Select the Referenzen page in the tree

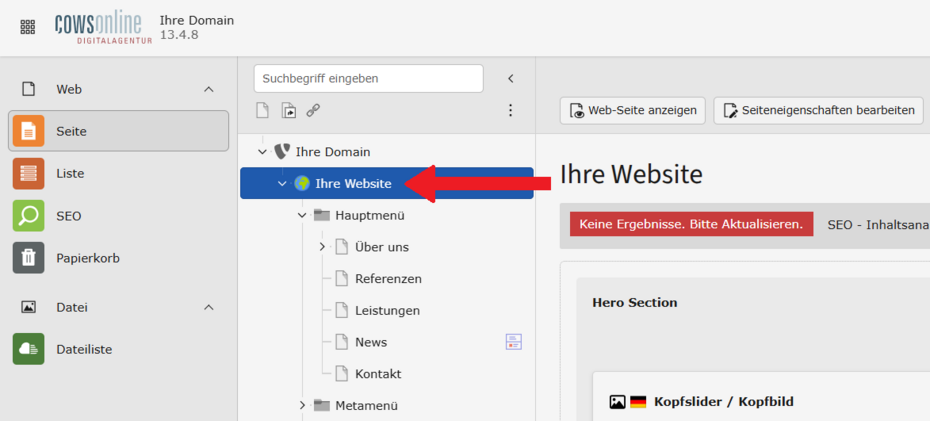[x=388, y=279]
